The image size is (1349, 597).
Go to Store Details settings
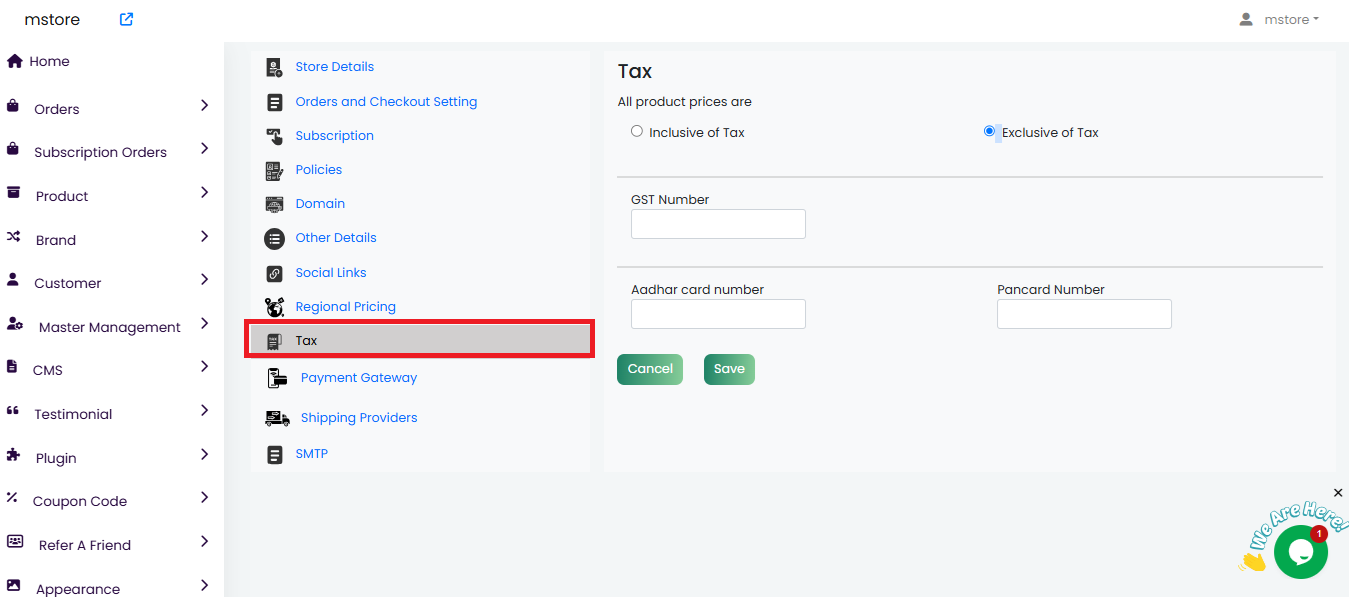(x=334, y=67)
